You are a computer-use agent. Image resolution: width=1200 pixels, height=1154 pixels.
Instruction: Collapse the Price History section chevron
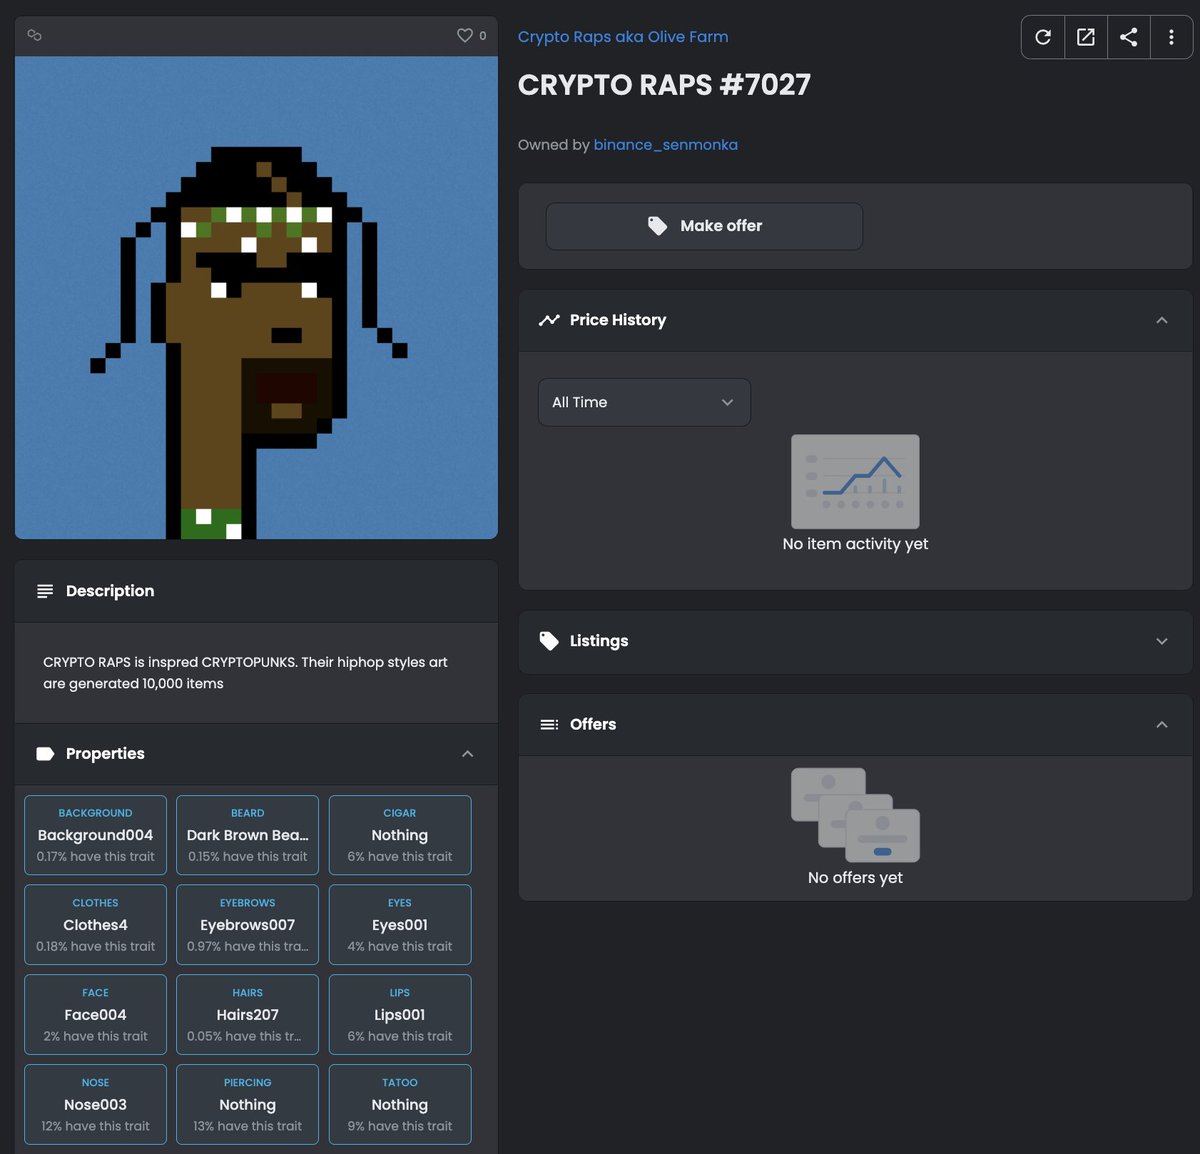click(1162, 320)
